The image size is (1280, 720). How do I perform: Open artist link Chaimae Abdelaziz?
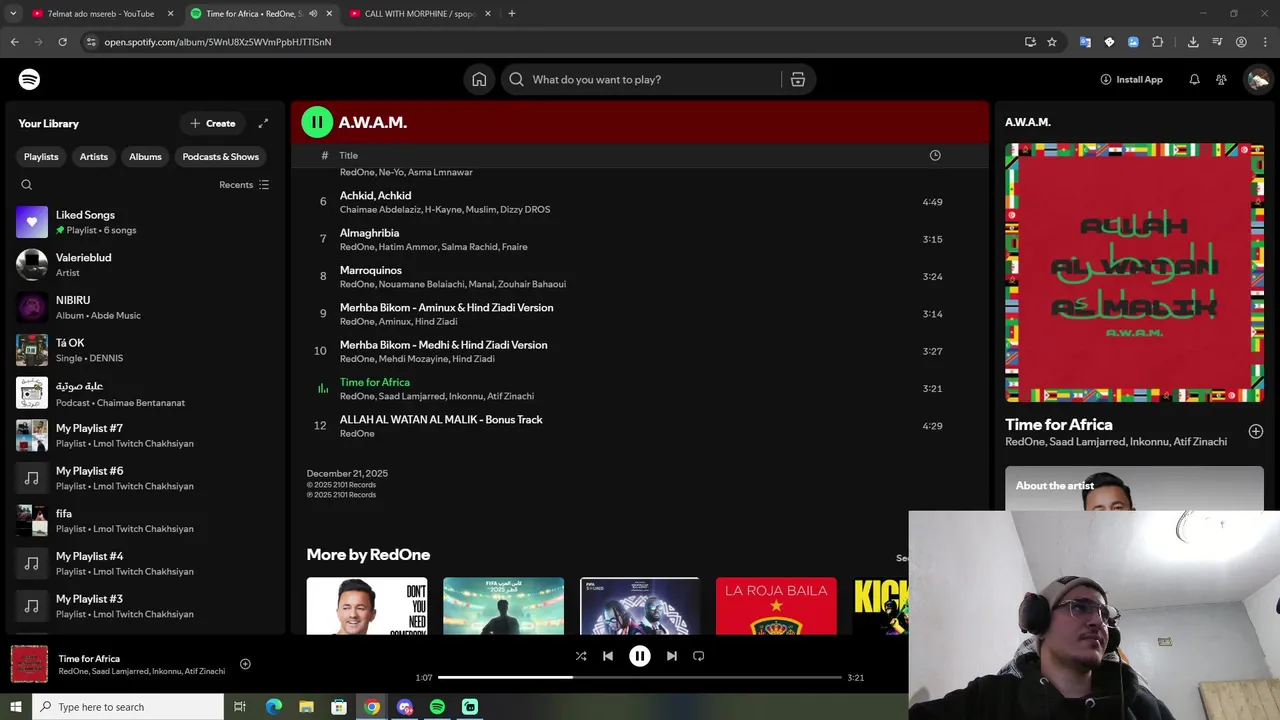[x=379, y=210]
